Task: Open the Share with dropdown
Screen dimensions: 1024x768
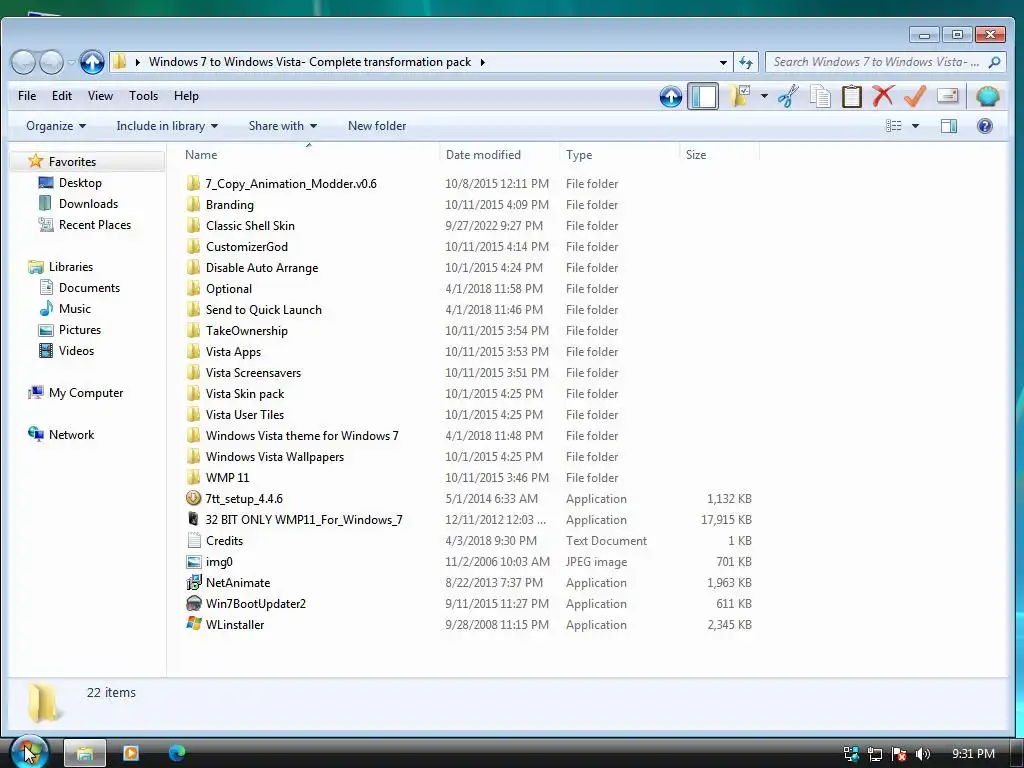Action: click(x=283, y=126)
